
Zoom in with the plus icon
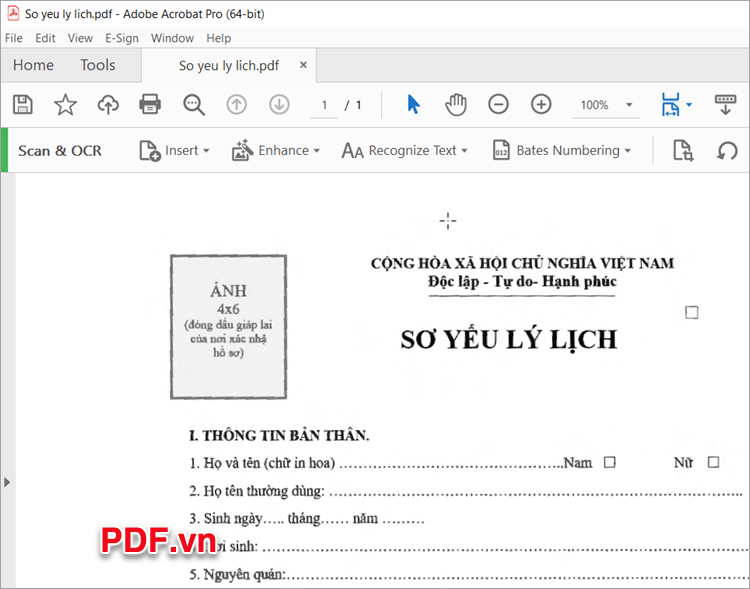tap(541, 104)
